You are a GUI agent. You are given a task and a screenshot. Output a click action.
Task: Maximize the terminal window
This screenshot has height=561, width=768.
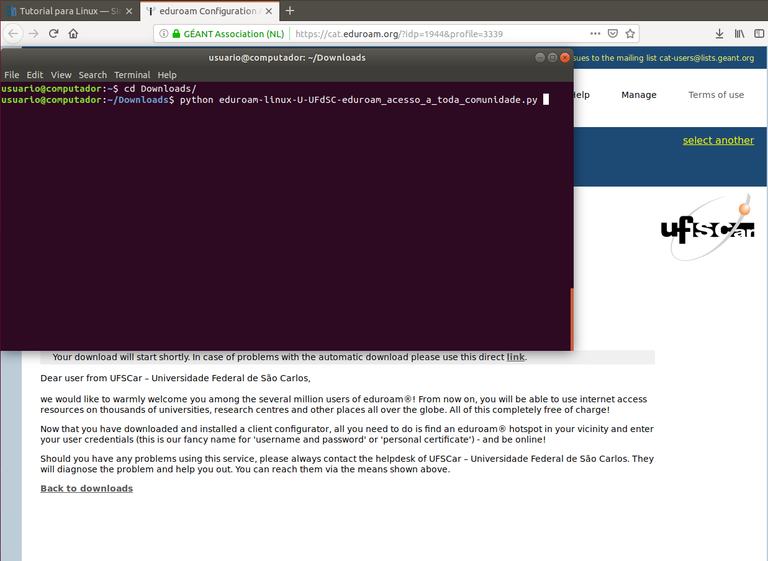click(x=552, y=57)
